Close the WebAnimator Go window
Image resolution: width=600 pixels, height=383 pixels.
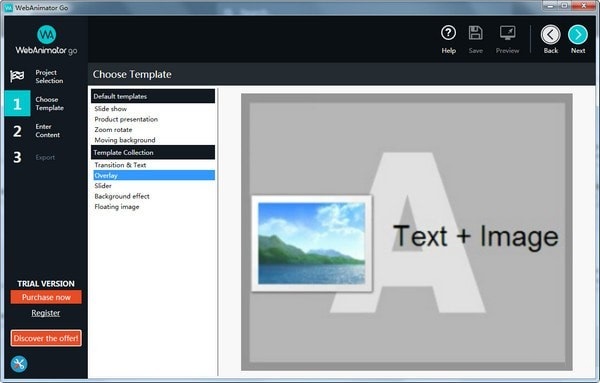(x=584, y=6)
